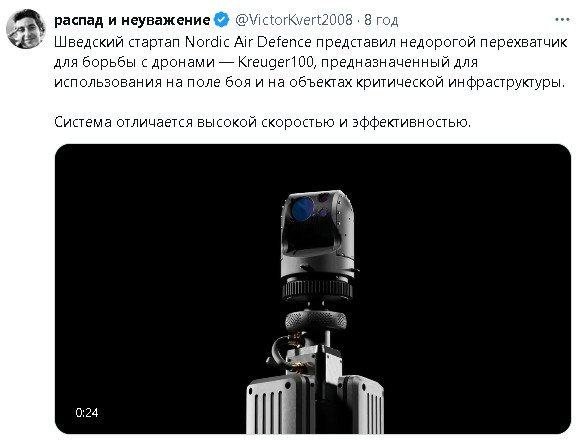The height and width of the screenshot is (441, 582).
Task: Click the 0:24 video duration label
Action: tap(87, 412)
